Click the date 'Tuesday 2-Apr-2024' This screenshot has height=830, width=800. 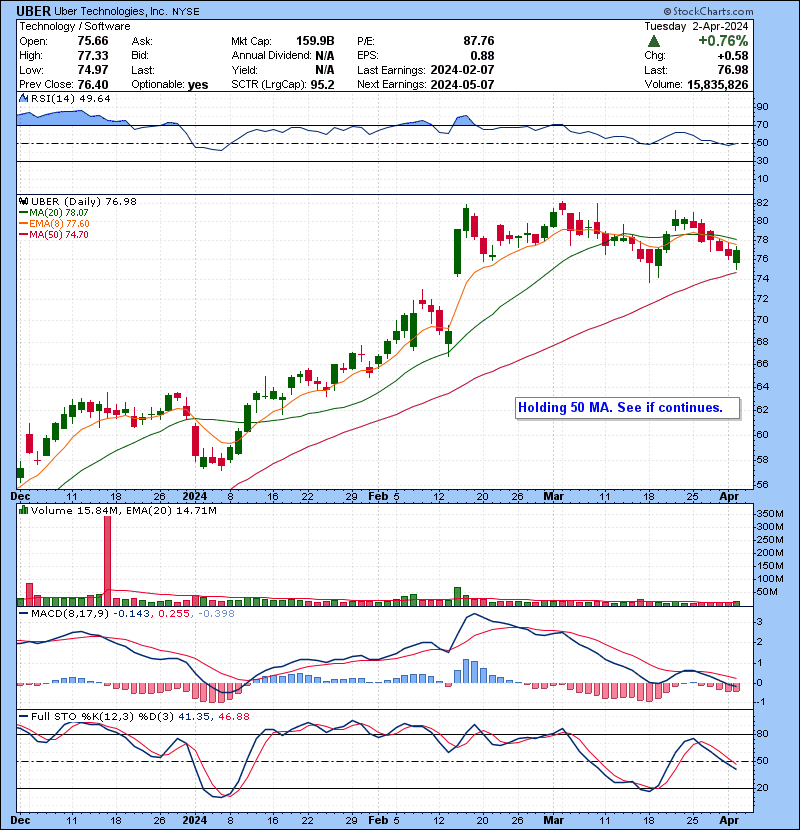click(696, 26)
